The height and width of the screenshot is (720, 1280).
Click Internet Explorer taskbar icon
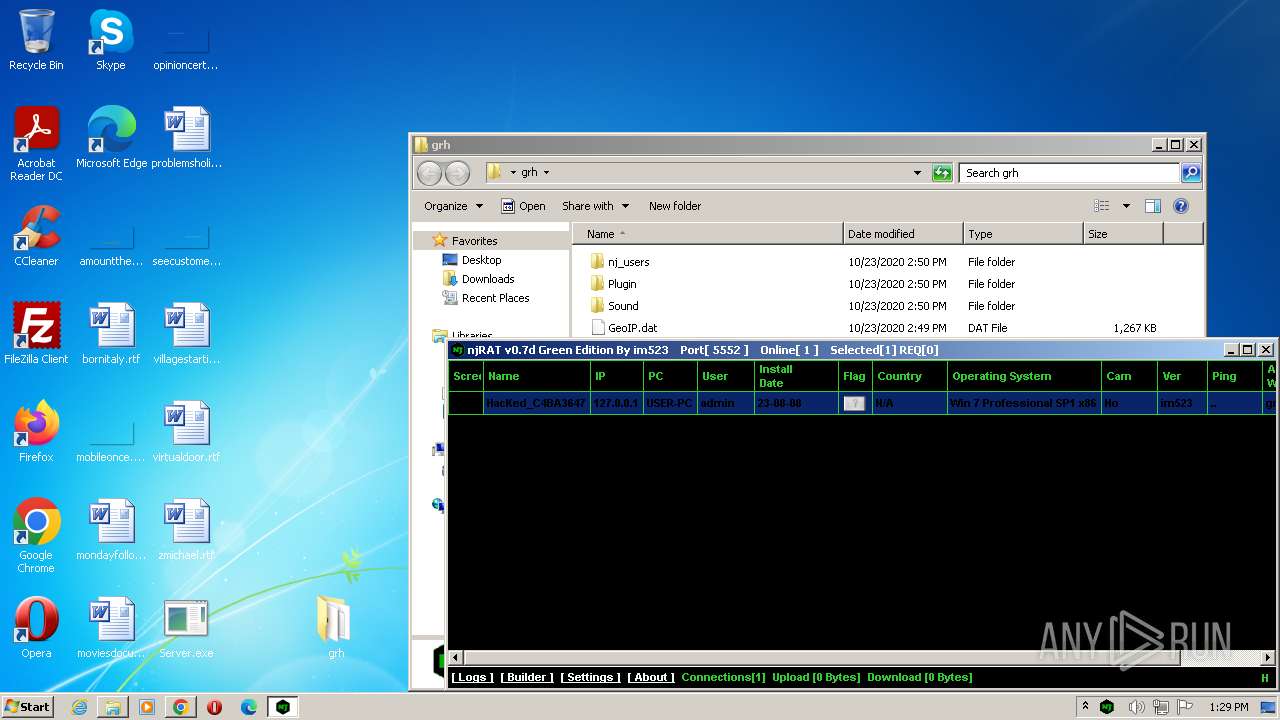click(x=79, y=707)
